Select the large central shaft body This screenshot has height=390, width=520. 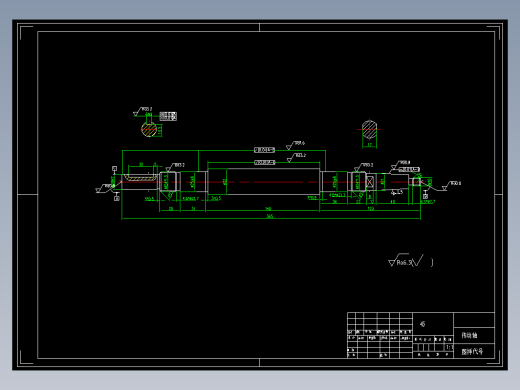(x=263, y=182)
